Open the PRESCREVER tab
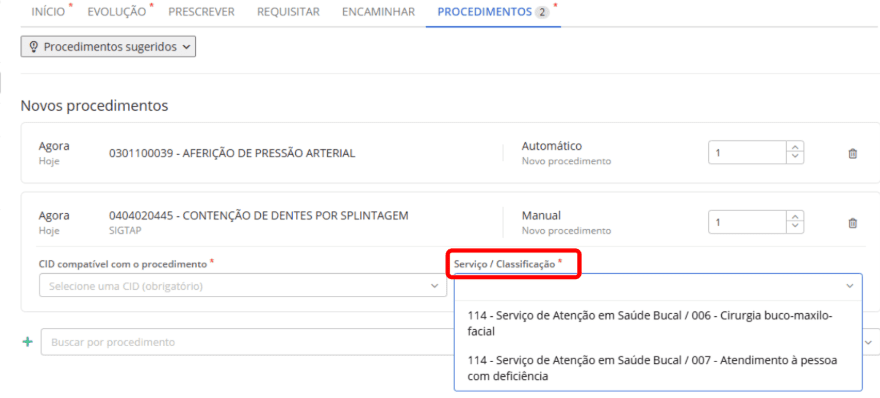This screenshot has height=398, width=880. (201, 12)
